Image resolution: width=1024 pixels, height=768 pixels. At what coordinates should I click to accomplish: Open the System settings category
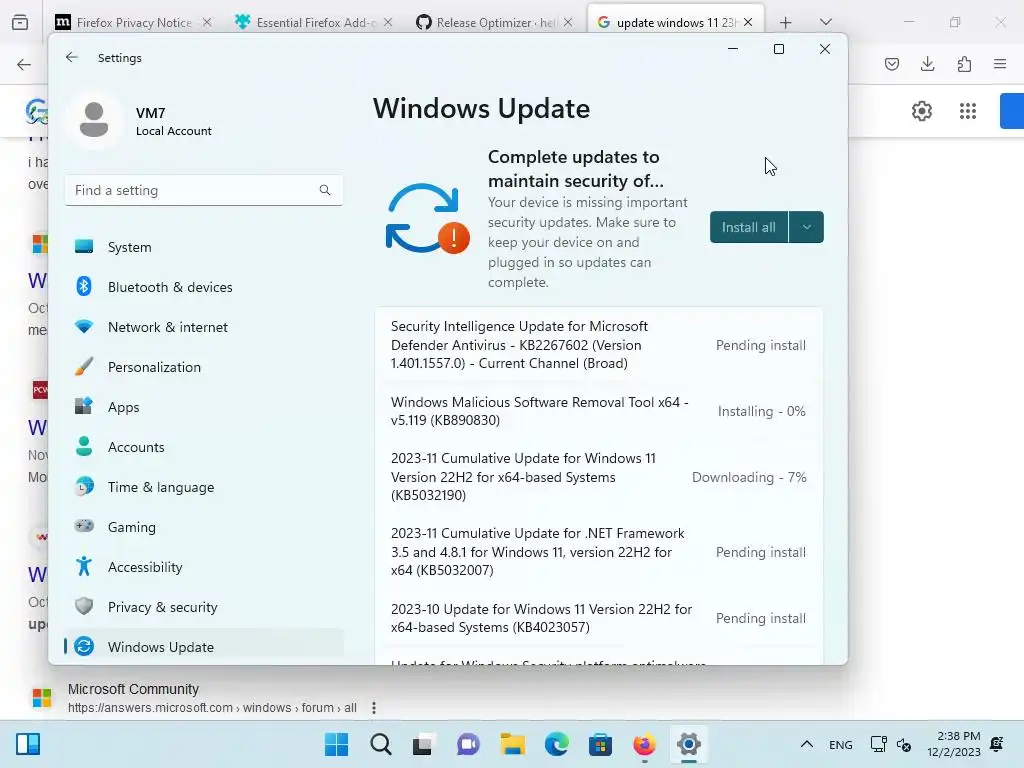204,247
